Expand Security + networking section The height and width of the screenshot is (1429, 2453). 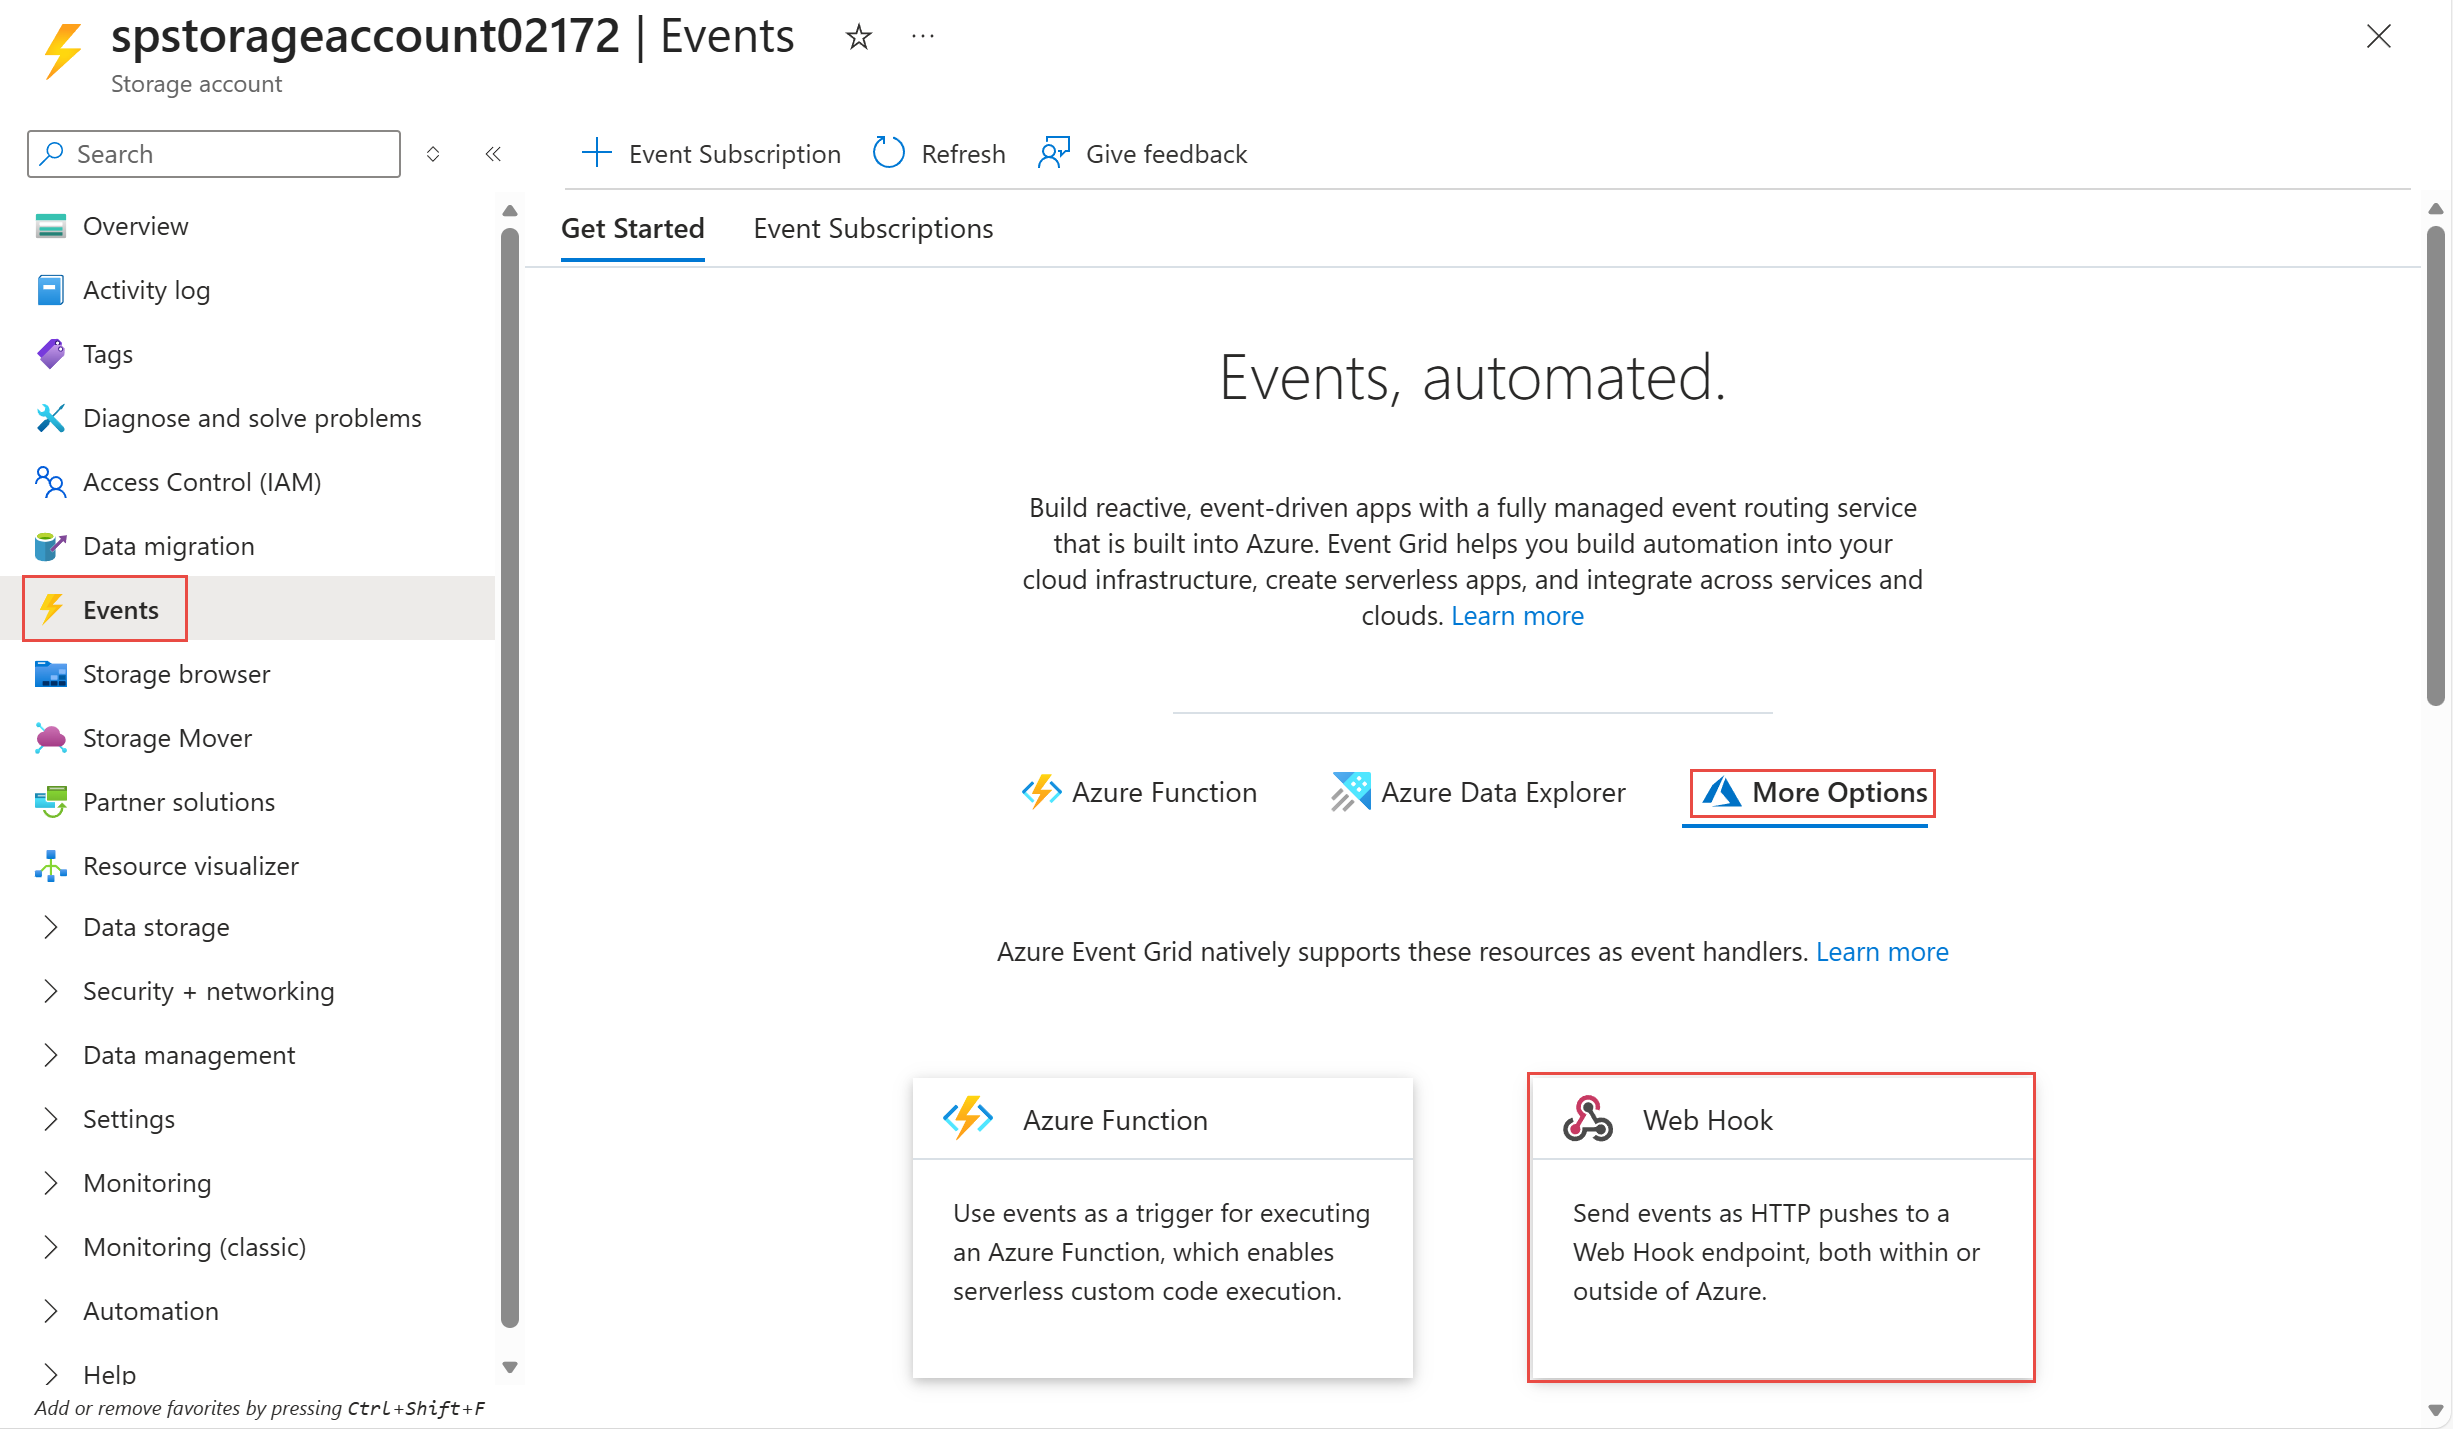pyautogui.click(x=51, y=991)
